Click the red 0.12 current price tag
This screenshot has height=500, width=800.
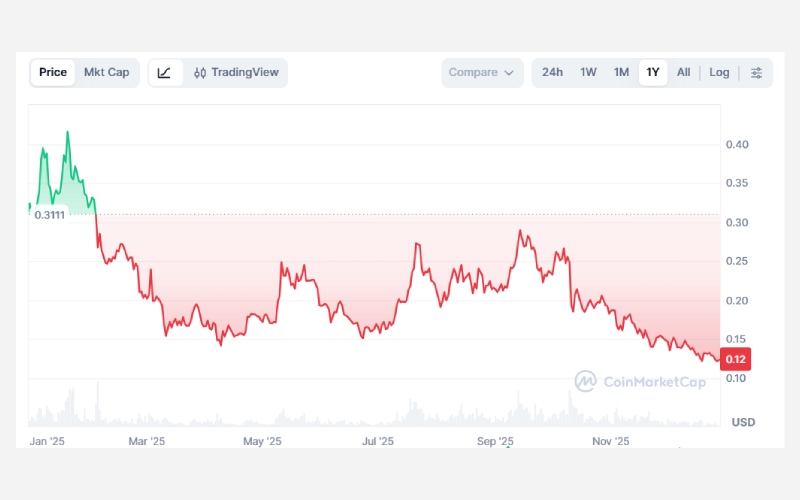(x=734, y=359)
